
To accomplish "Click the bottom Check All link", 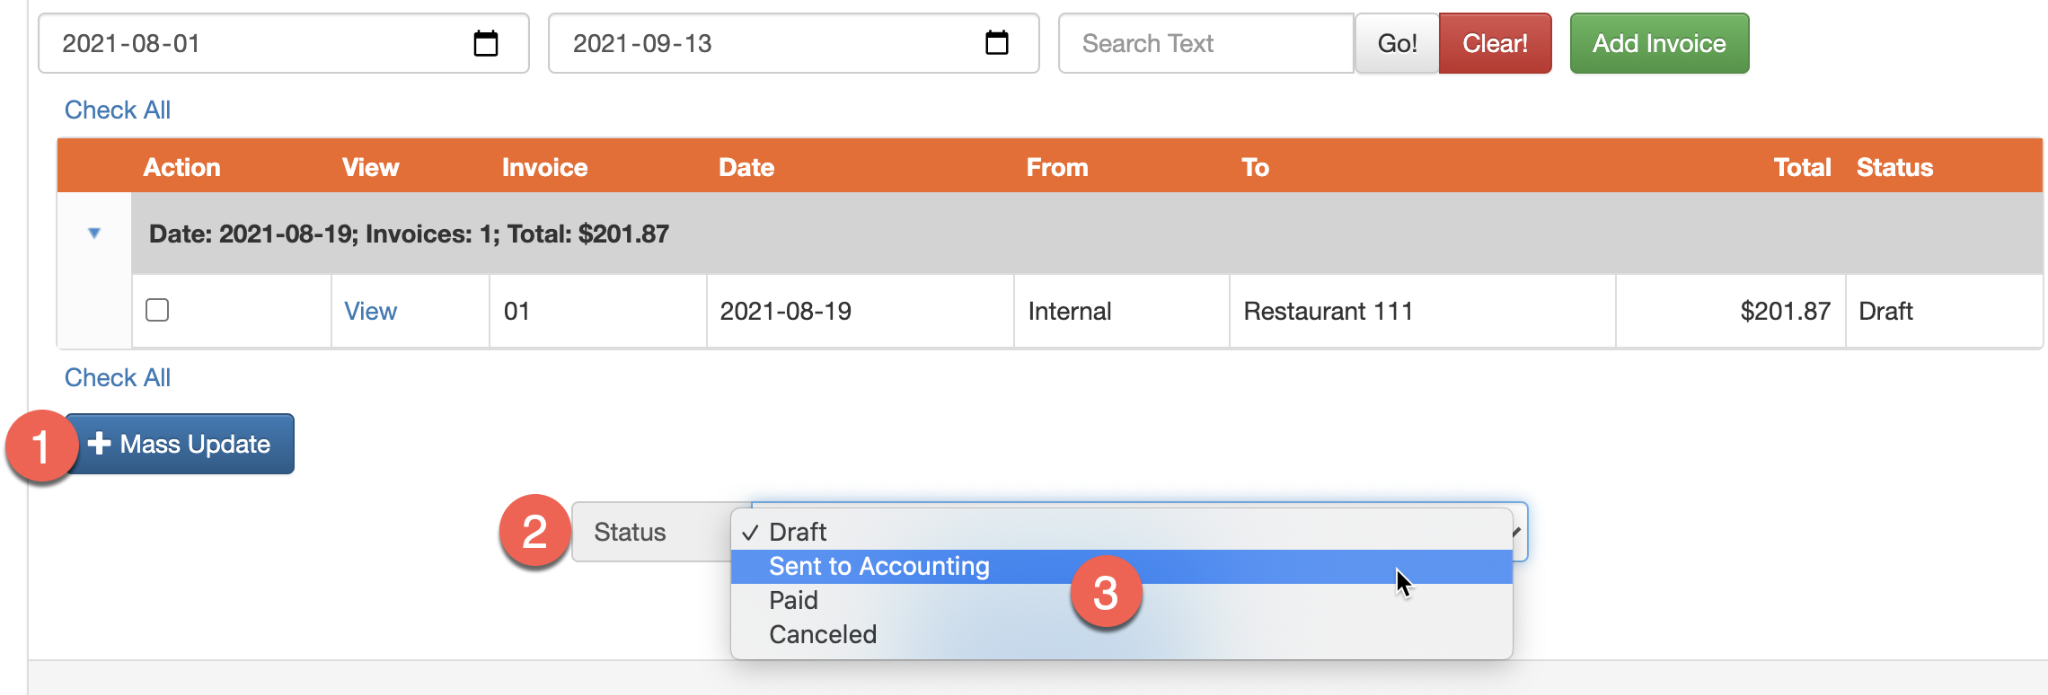I will point(117,378).
